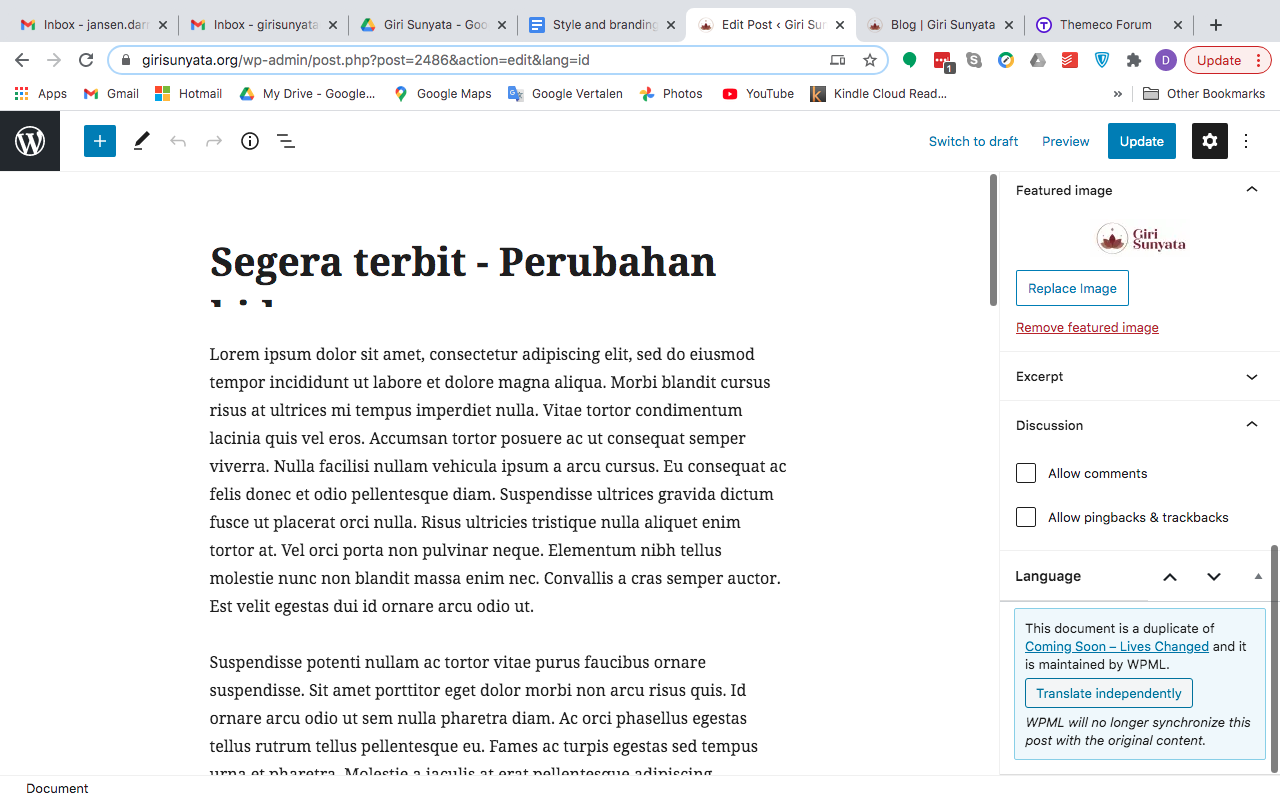Open the purple D profile avatar
Viewport: 1280px width, 800px height.
pyautogui.click(x=1166, y=60)
